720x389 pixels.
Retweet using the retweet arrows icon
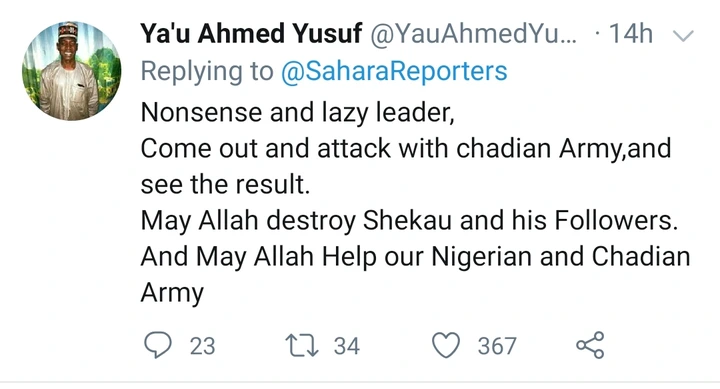pyautogui.click(x=302, y=346)
